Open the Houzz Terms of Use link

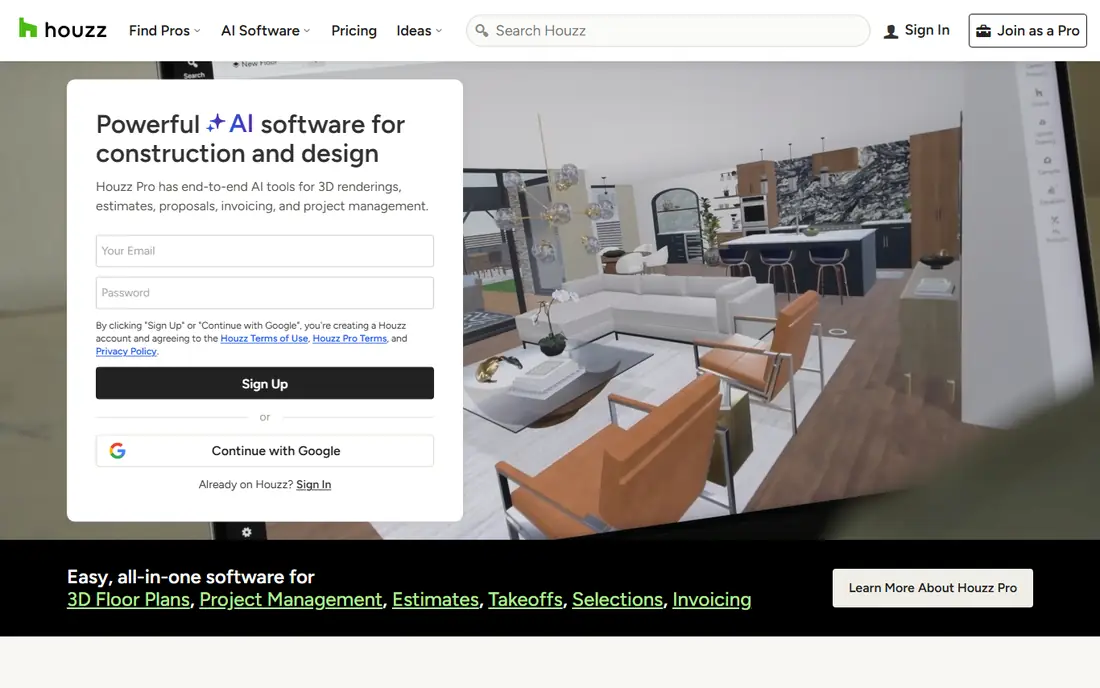pos(264,338)
